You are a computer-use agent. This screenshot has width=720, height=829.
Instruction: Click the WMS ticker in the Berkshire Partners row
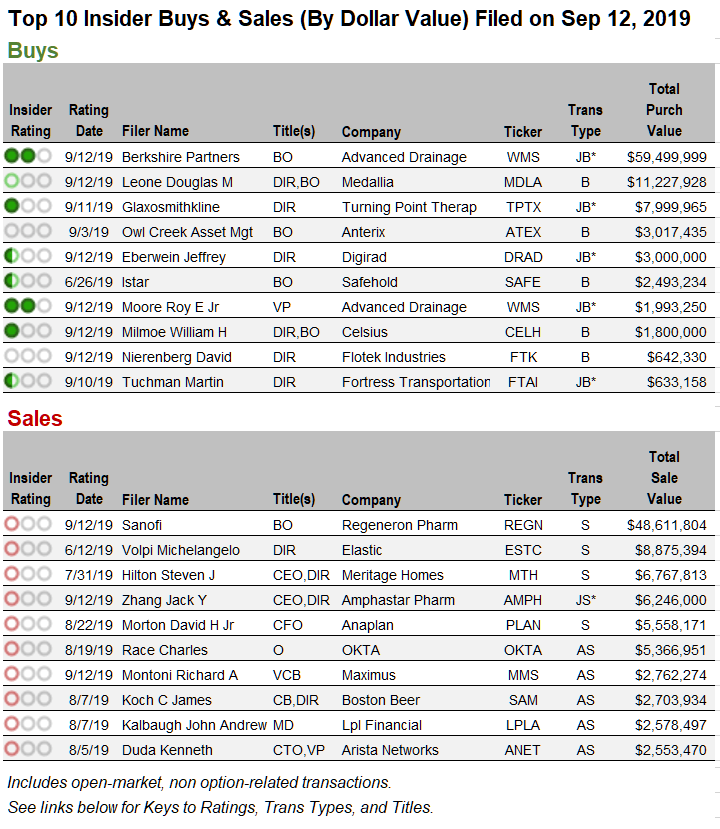(x=523, y=157)
